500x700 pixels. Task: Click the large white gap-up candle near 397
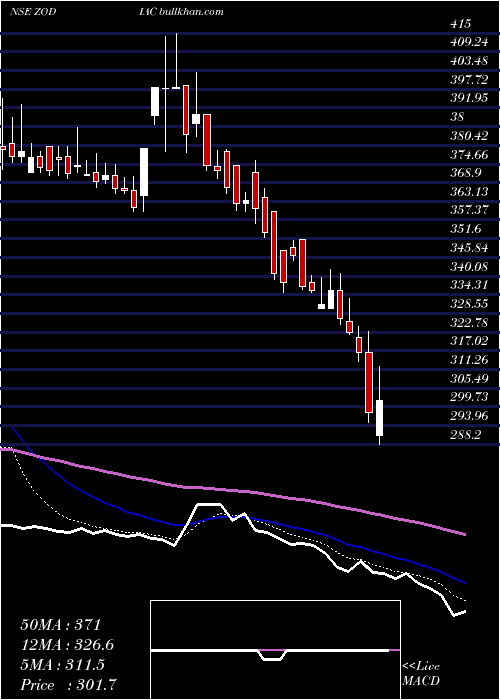click(155, 101)
